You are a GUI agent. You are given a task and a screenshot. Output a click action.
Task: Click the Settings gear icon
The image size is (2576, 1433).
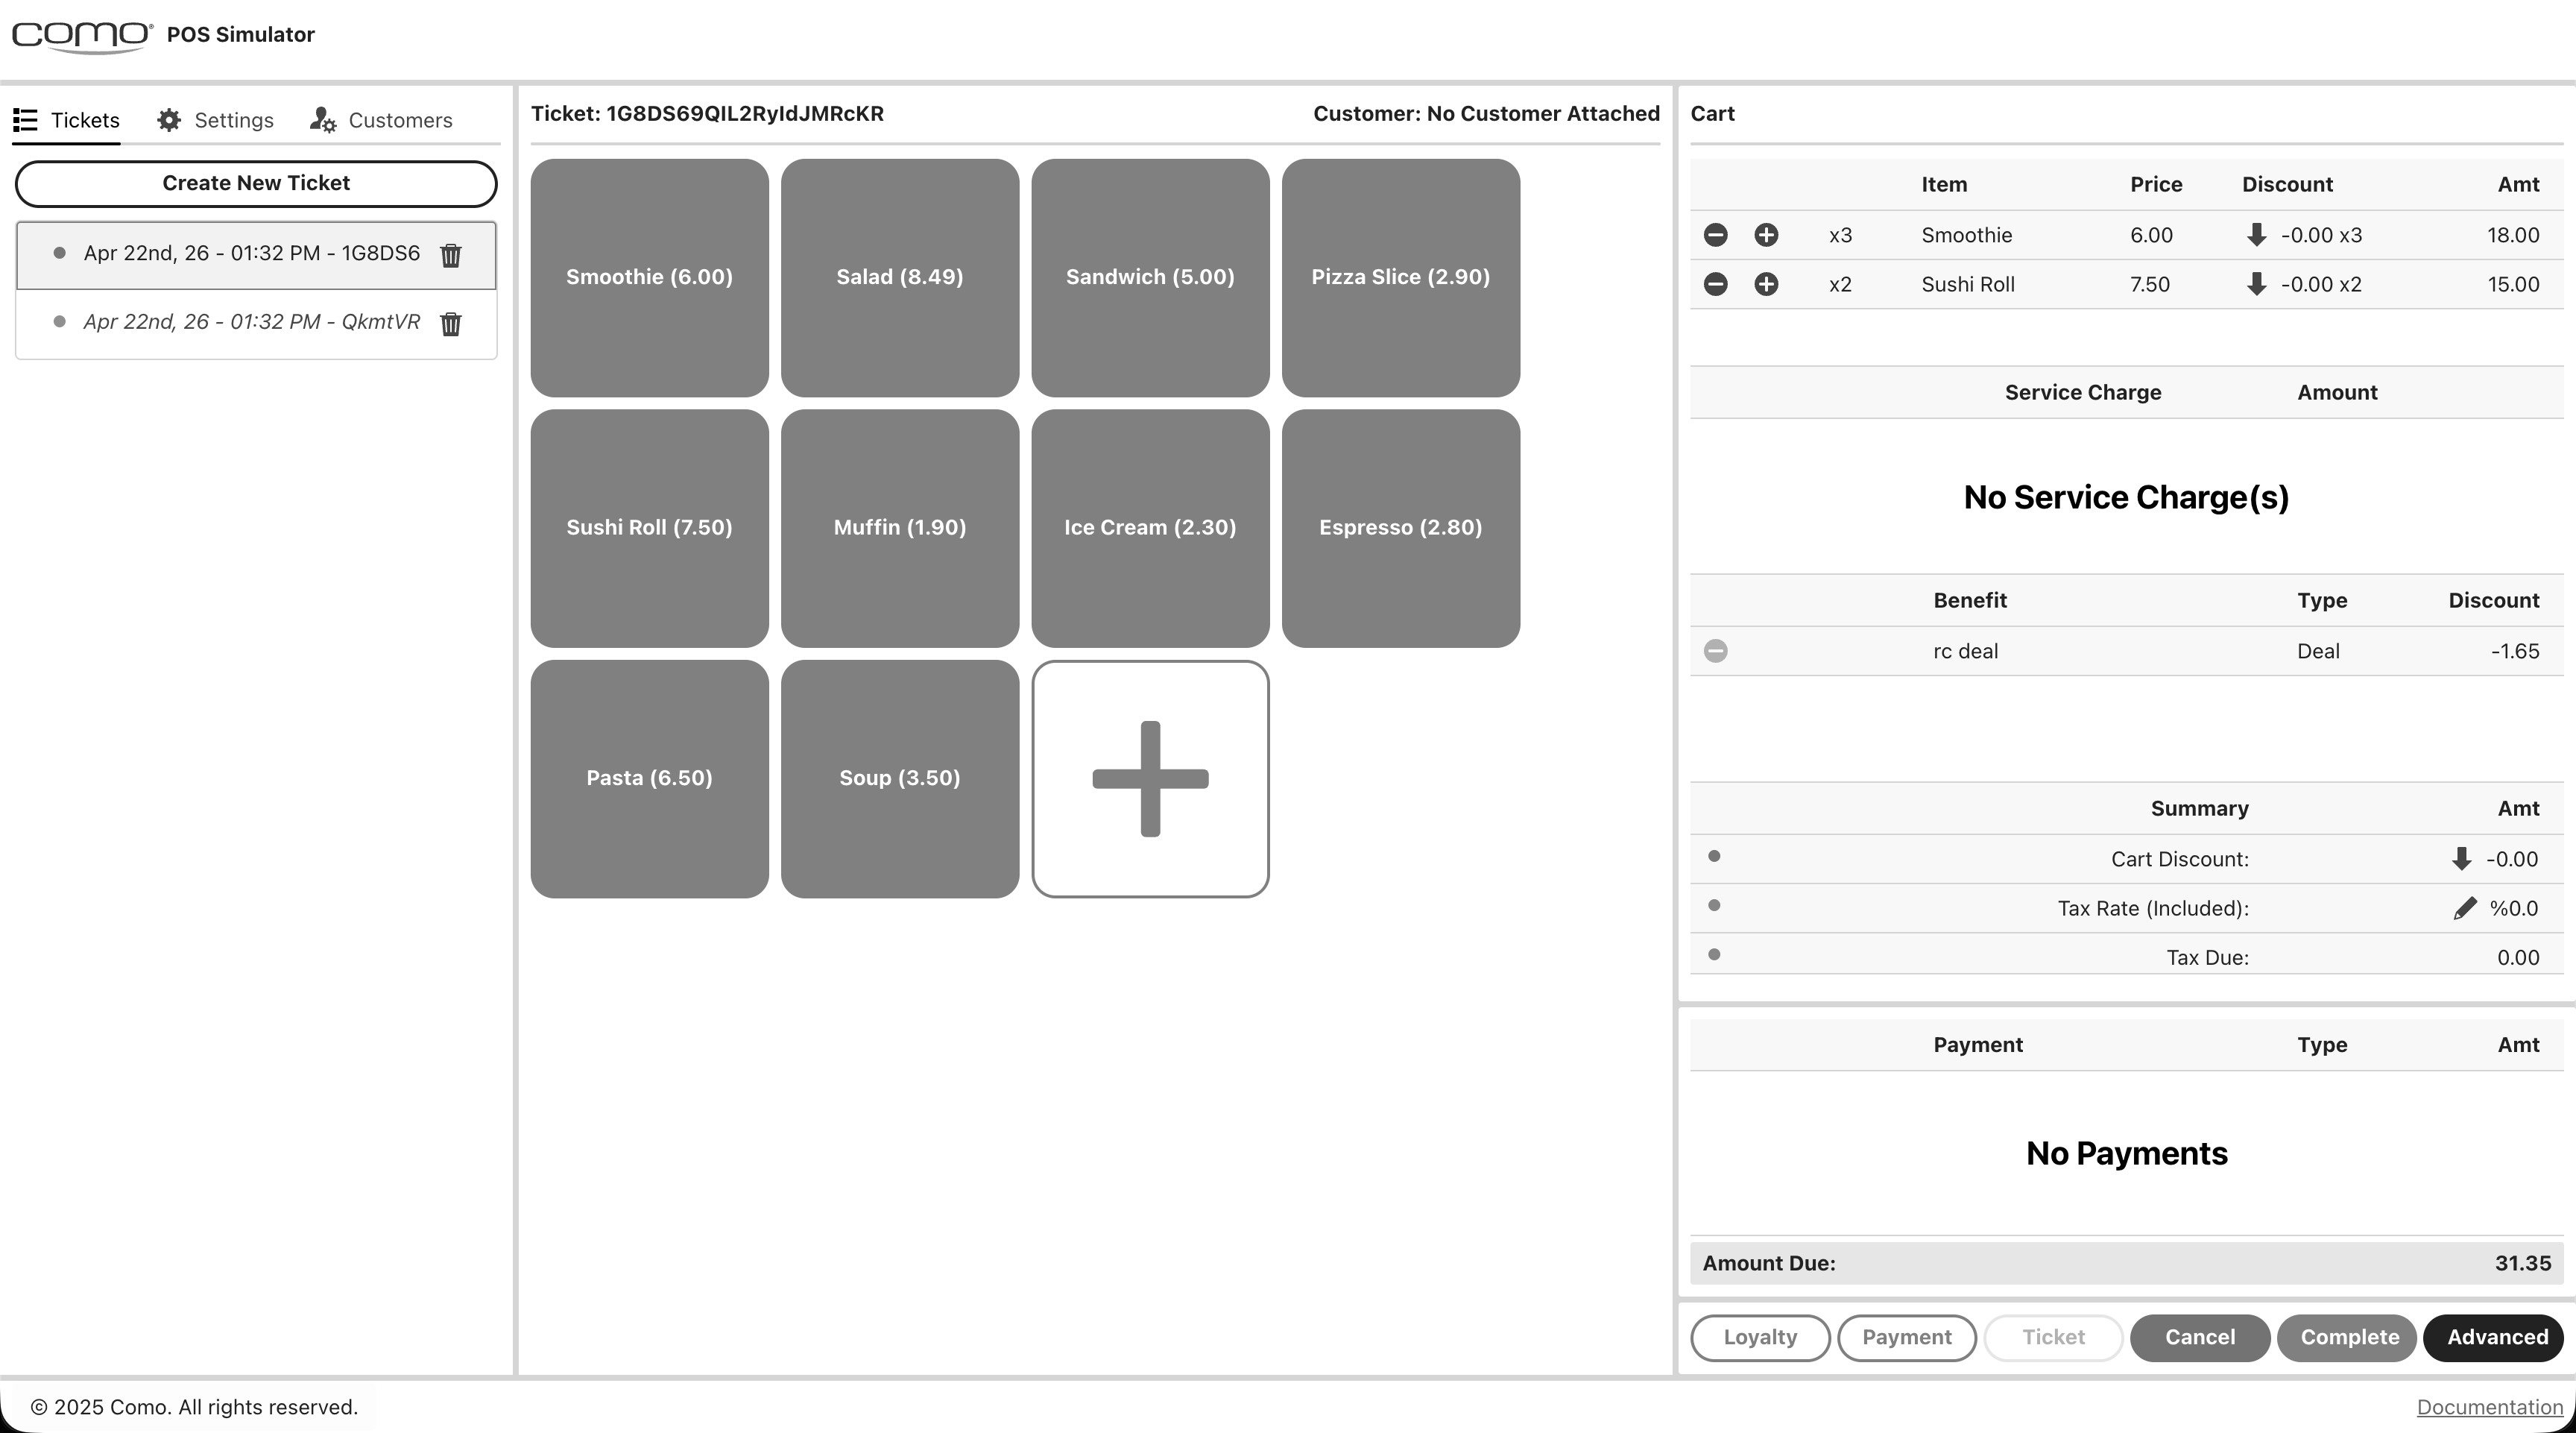[x=169, y=120]
